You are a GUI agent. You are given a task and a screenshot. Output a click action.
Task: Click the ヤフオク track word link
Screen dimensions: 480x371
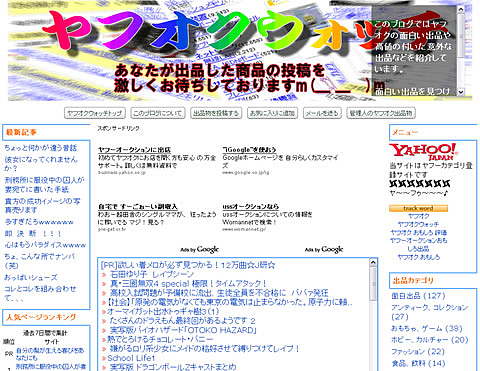[x=418, y=216]
